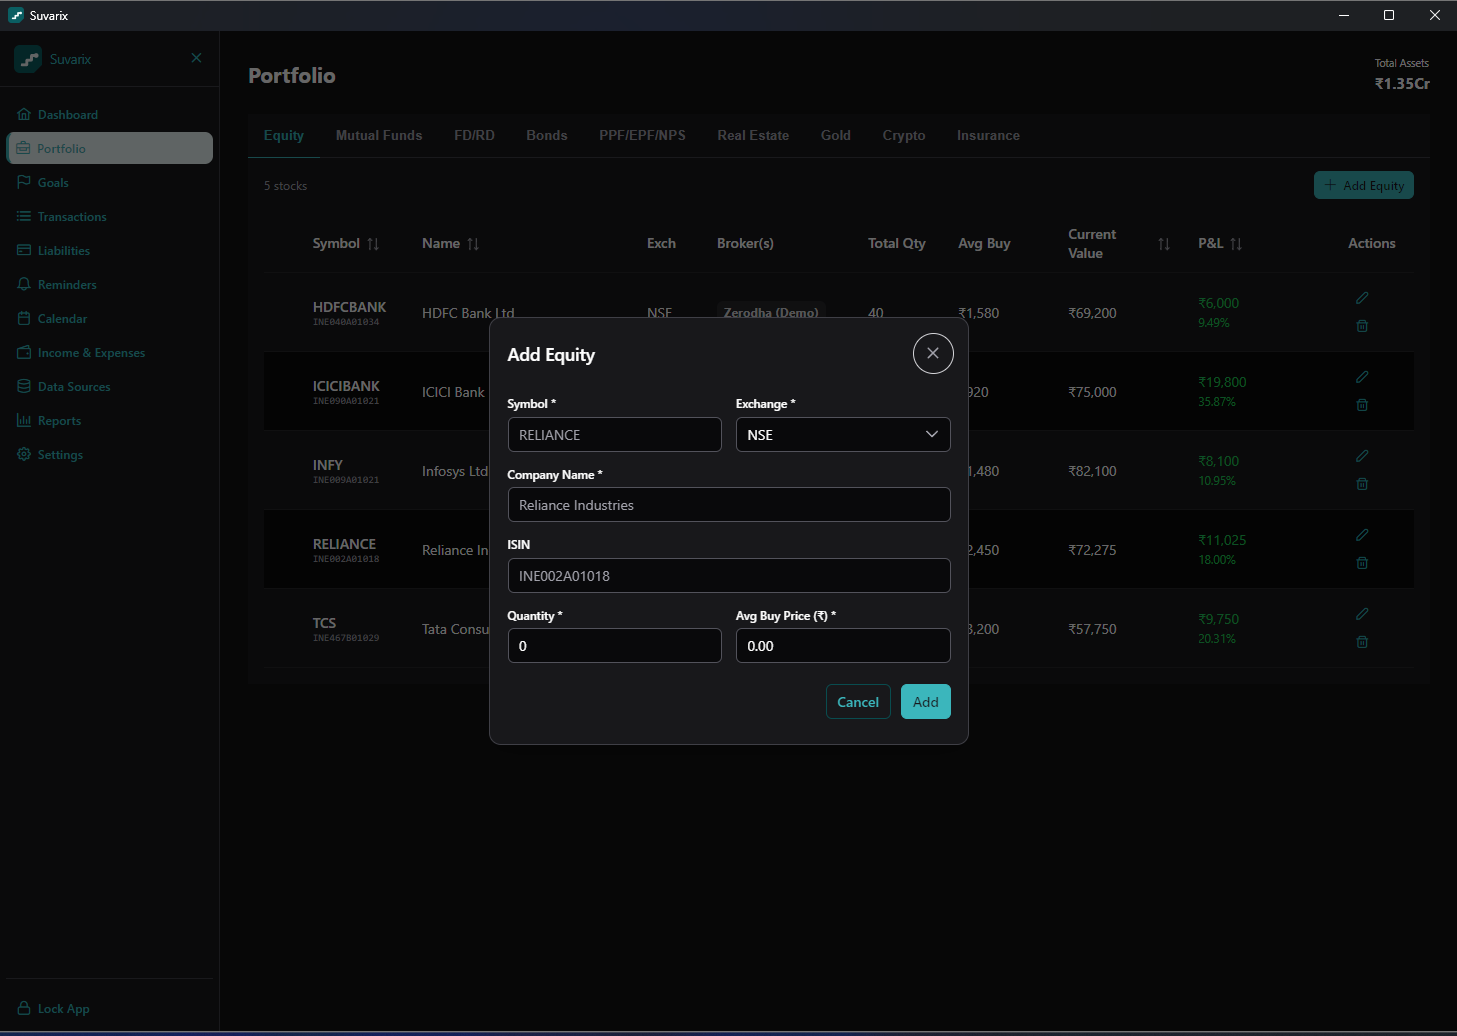
Task: Edit the TCS row
Action: point(1362,614)
